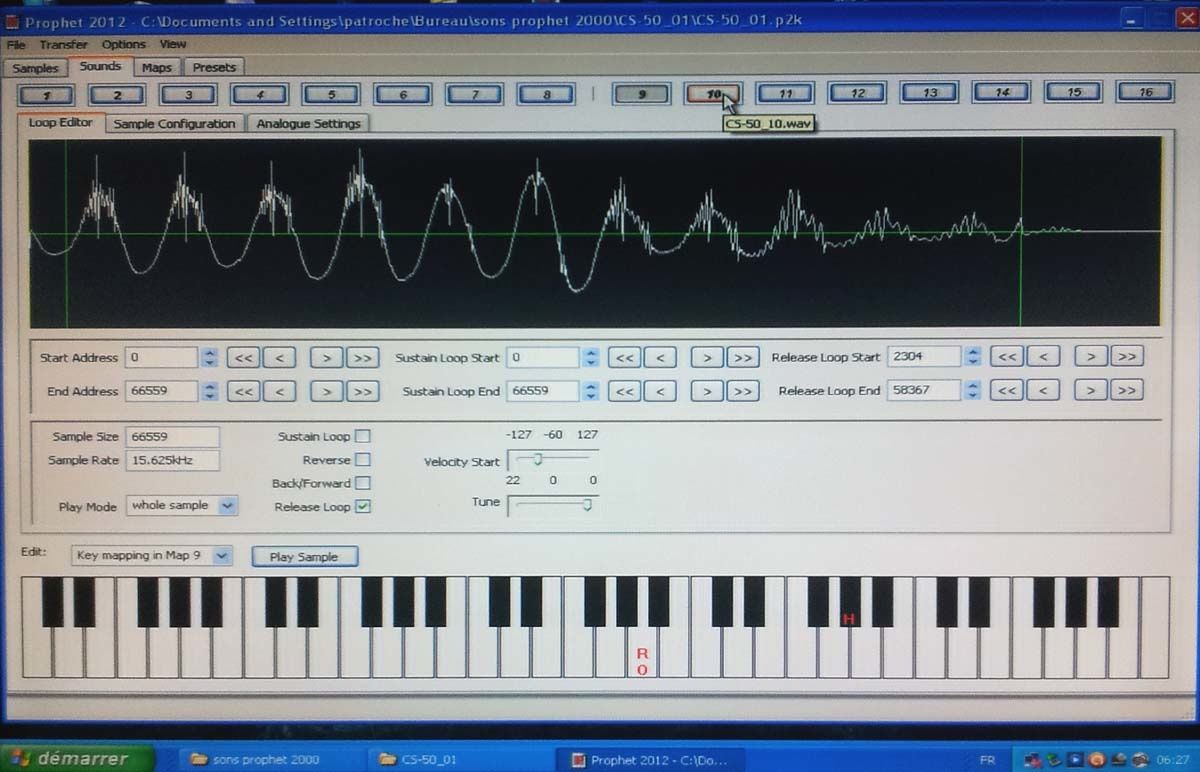
Task: Switch to the Presets tab
Action: [x=214, y=68]
